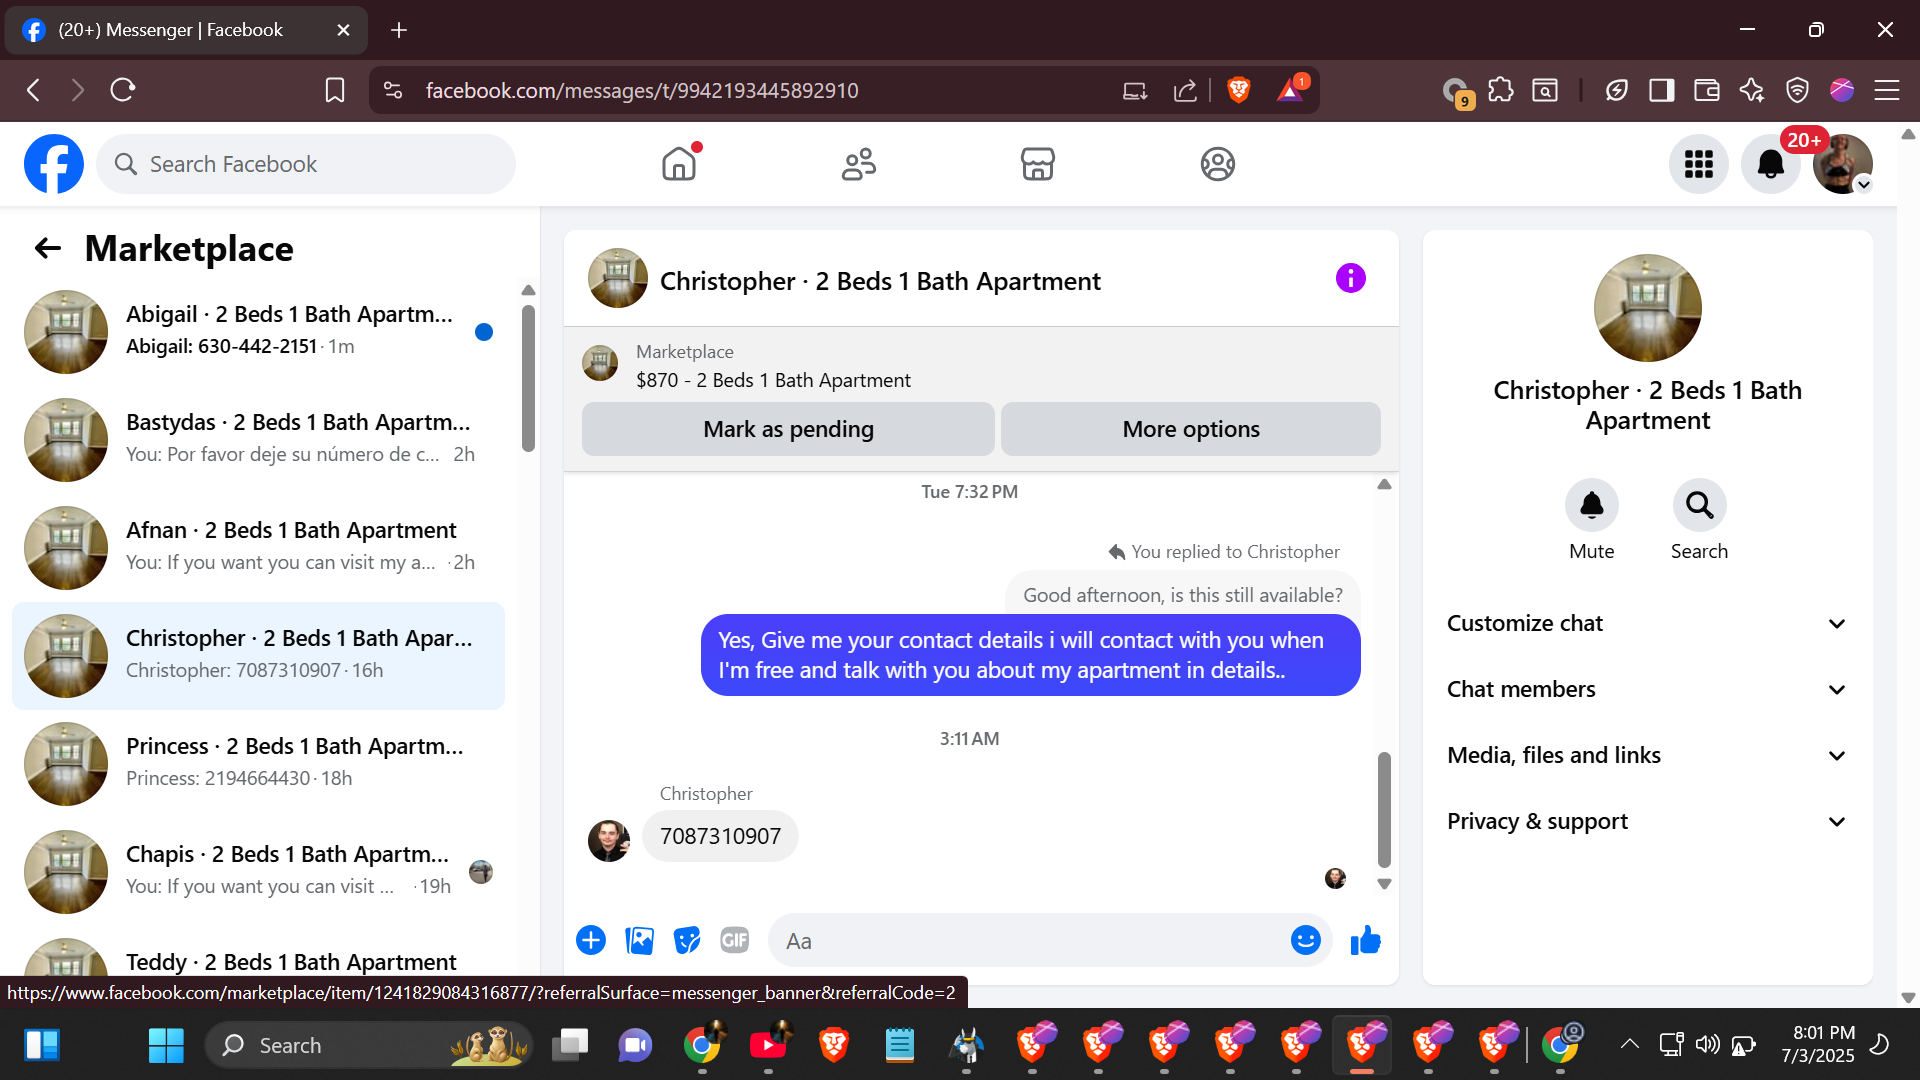1920x1080 pixels.
Task: Open the Marketplace storefront icon
Action: (x=1037, y=164)
